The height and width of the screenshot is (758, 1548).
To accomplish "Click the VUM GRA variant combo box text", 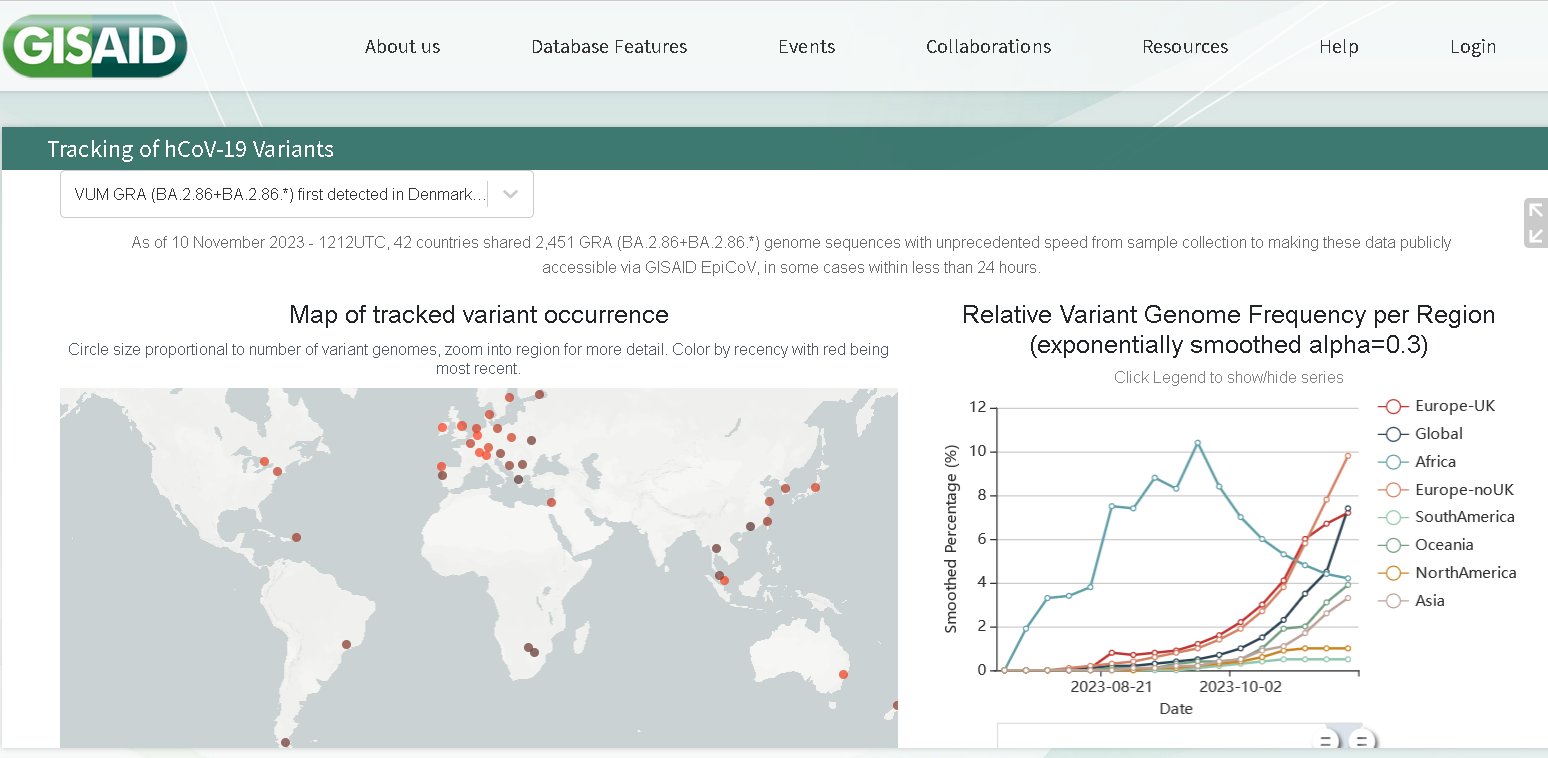I will pyautogui.click(x=280, y=194).
